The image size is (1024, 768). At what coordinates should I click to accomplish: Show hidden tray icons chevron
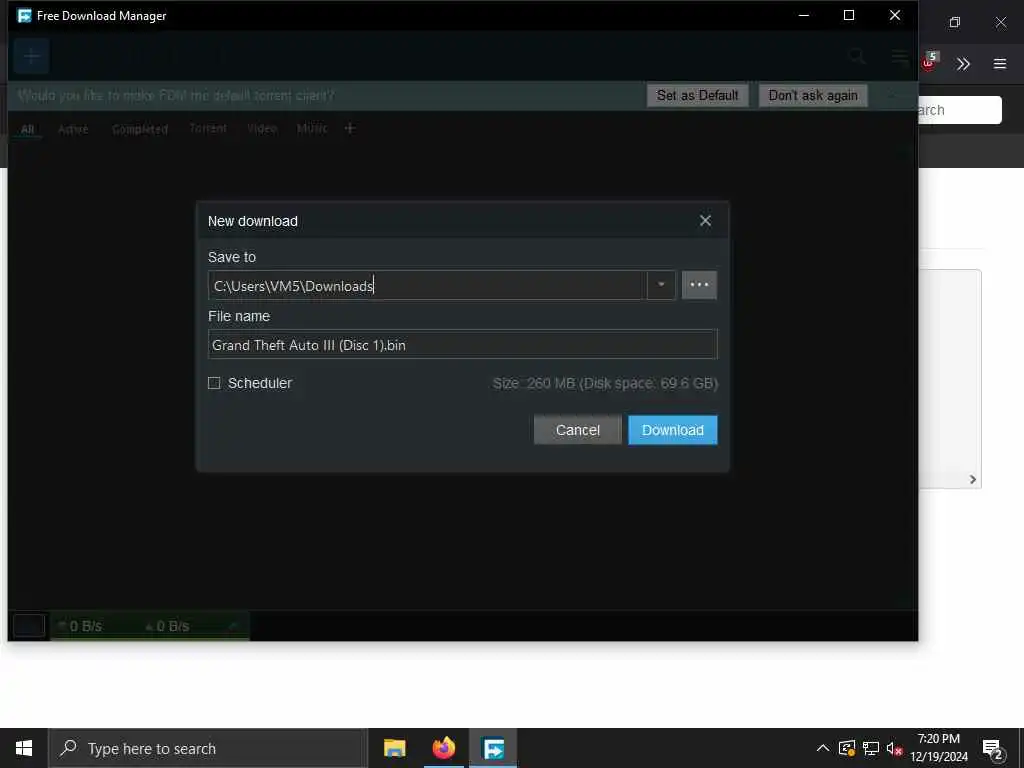823,748
